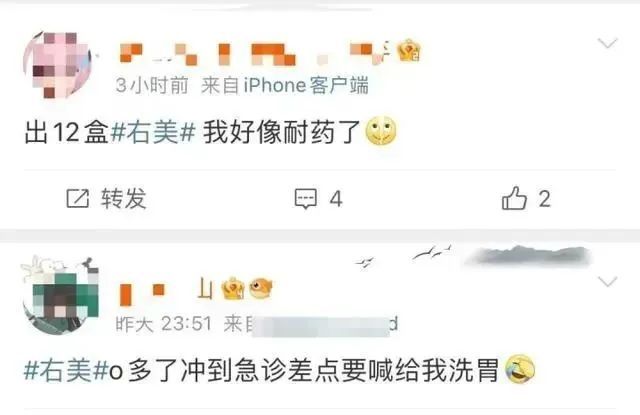Screen dimensions: 640x415
Task: Click the pufferfish badge beside second username
Action: [260, 288]
